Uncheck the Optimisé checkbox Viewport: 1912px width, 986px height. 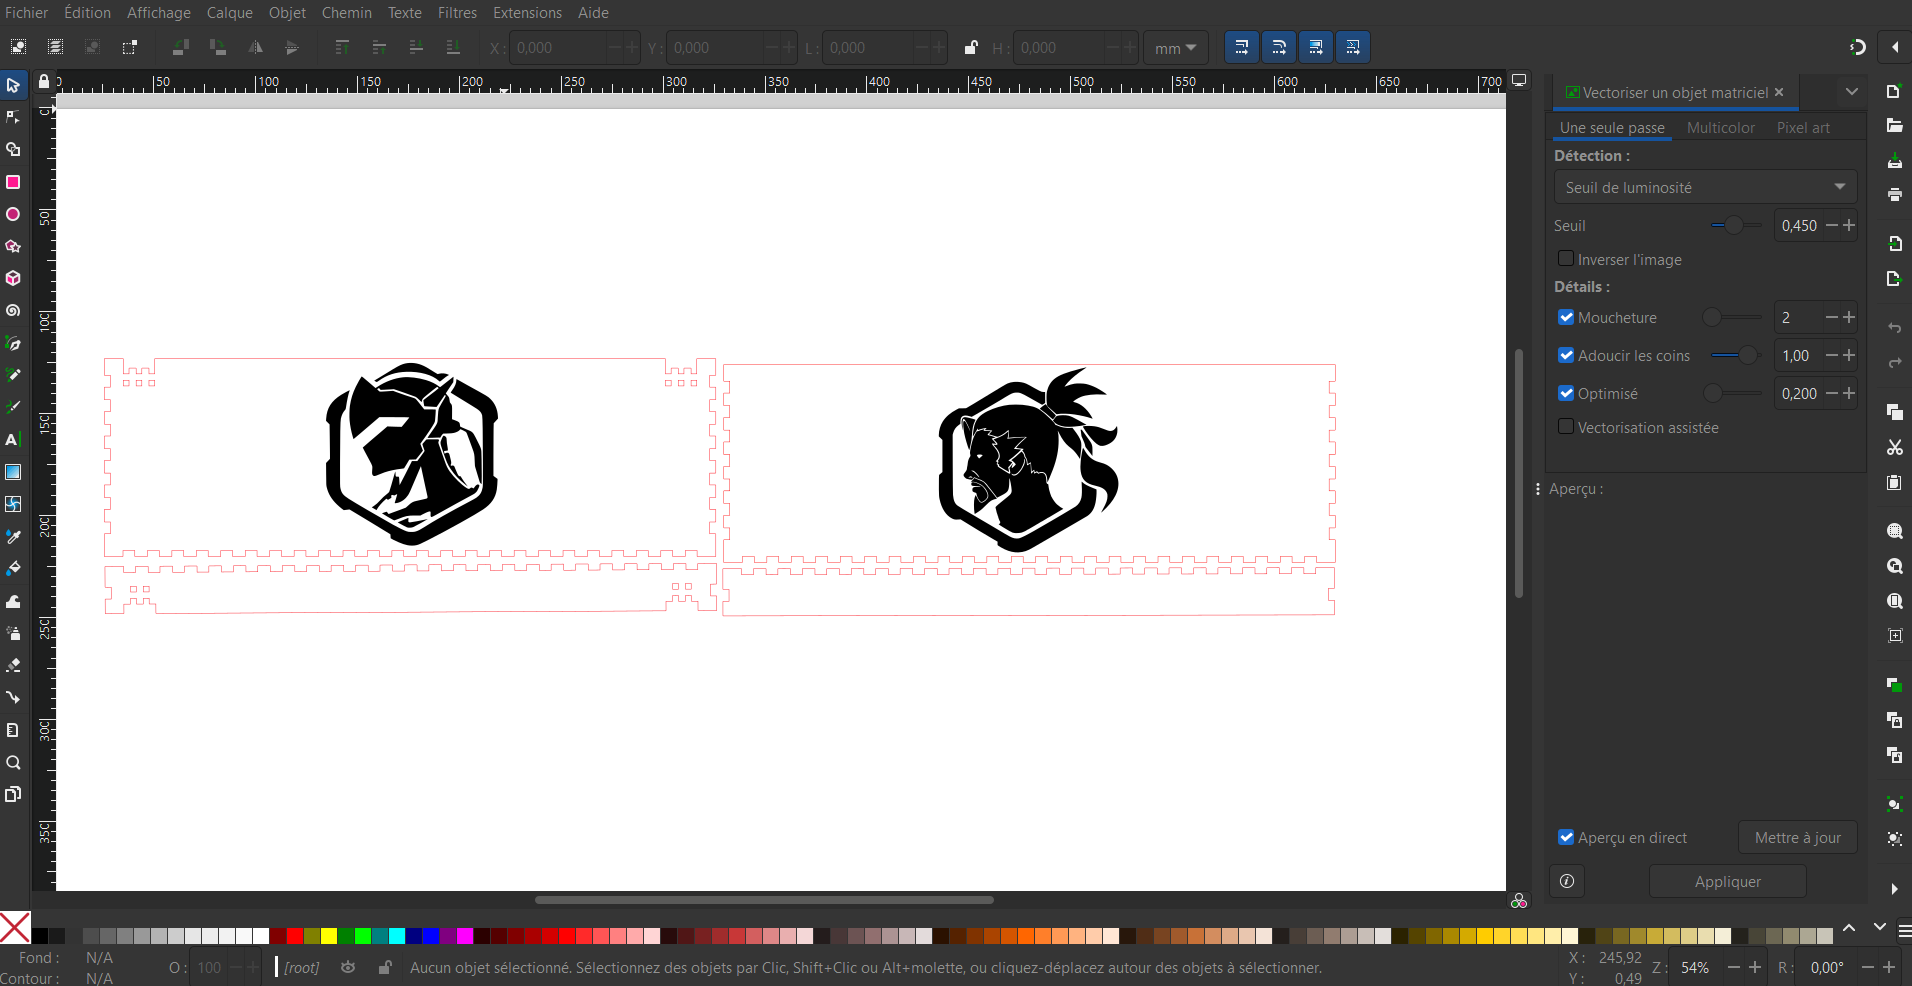[x=1566, y=393]
